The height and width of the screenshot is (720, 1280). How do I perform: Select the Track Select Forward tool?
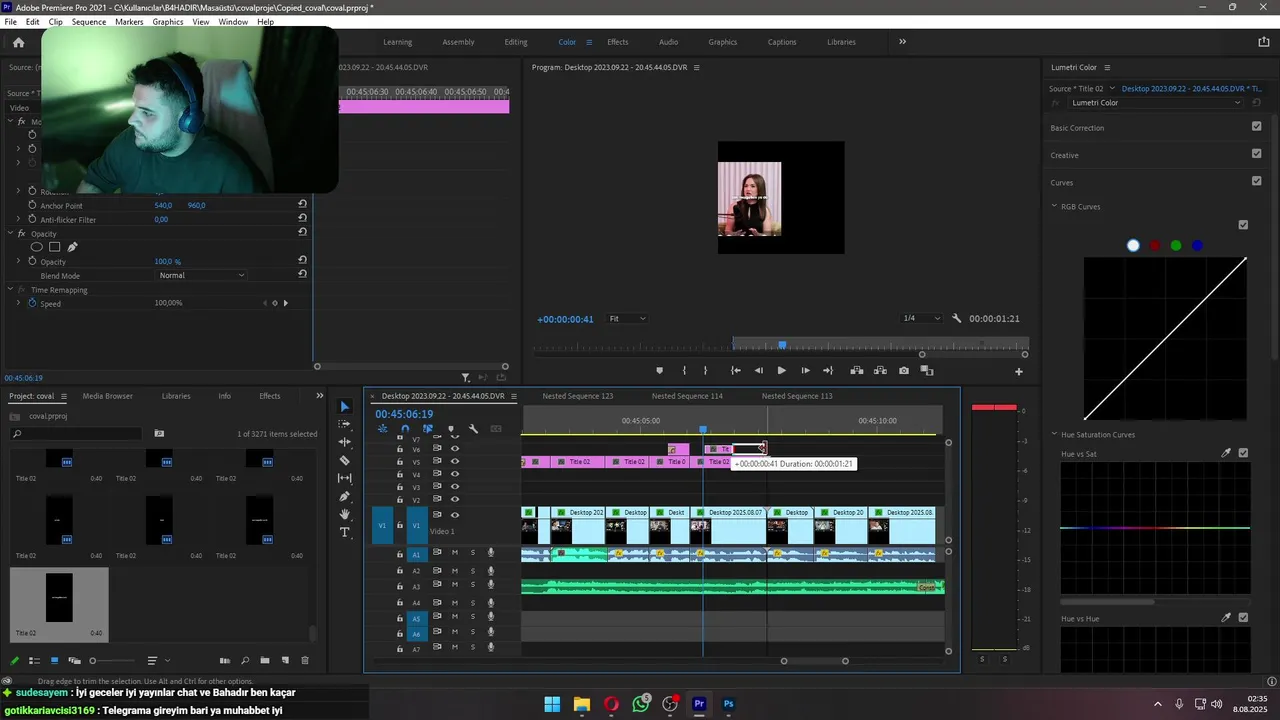click(x=344, y=424)
